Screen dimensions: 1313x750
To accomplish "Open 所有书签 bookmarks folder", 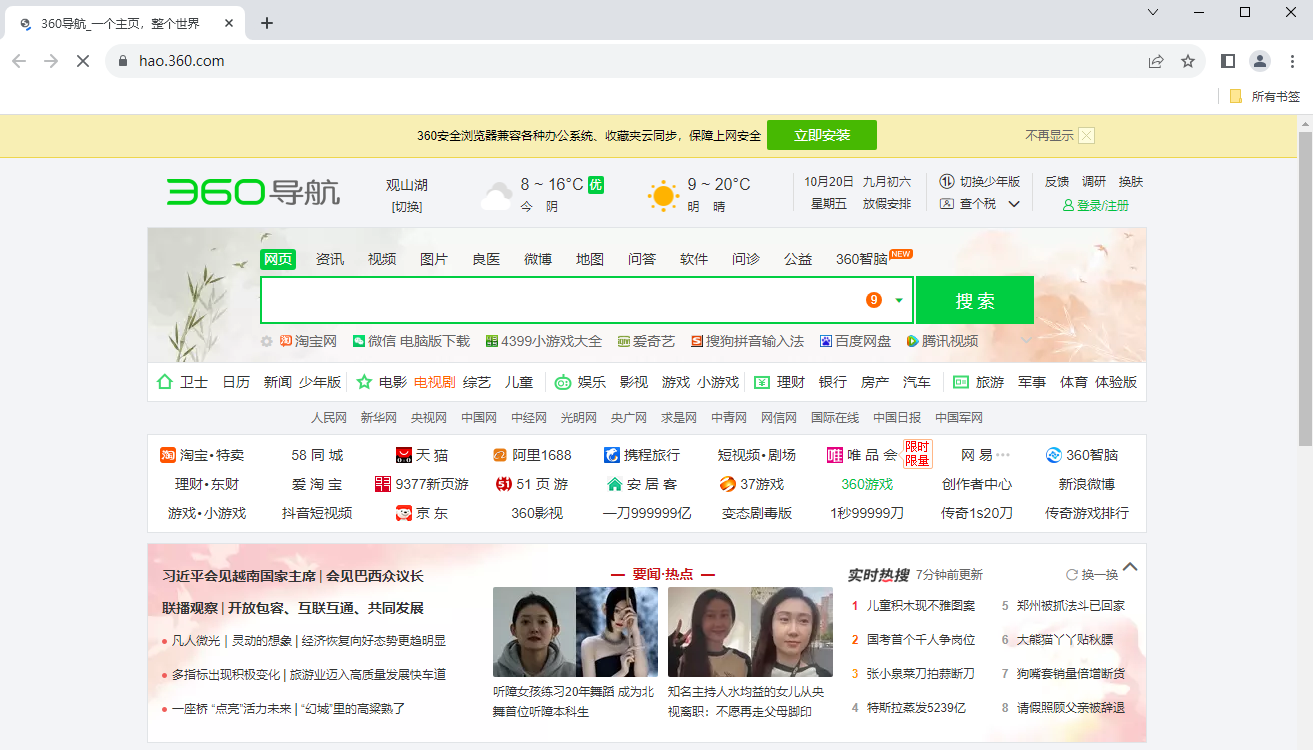I will [1265, 96].
